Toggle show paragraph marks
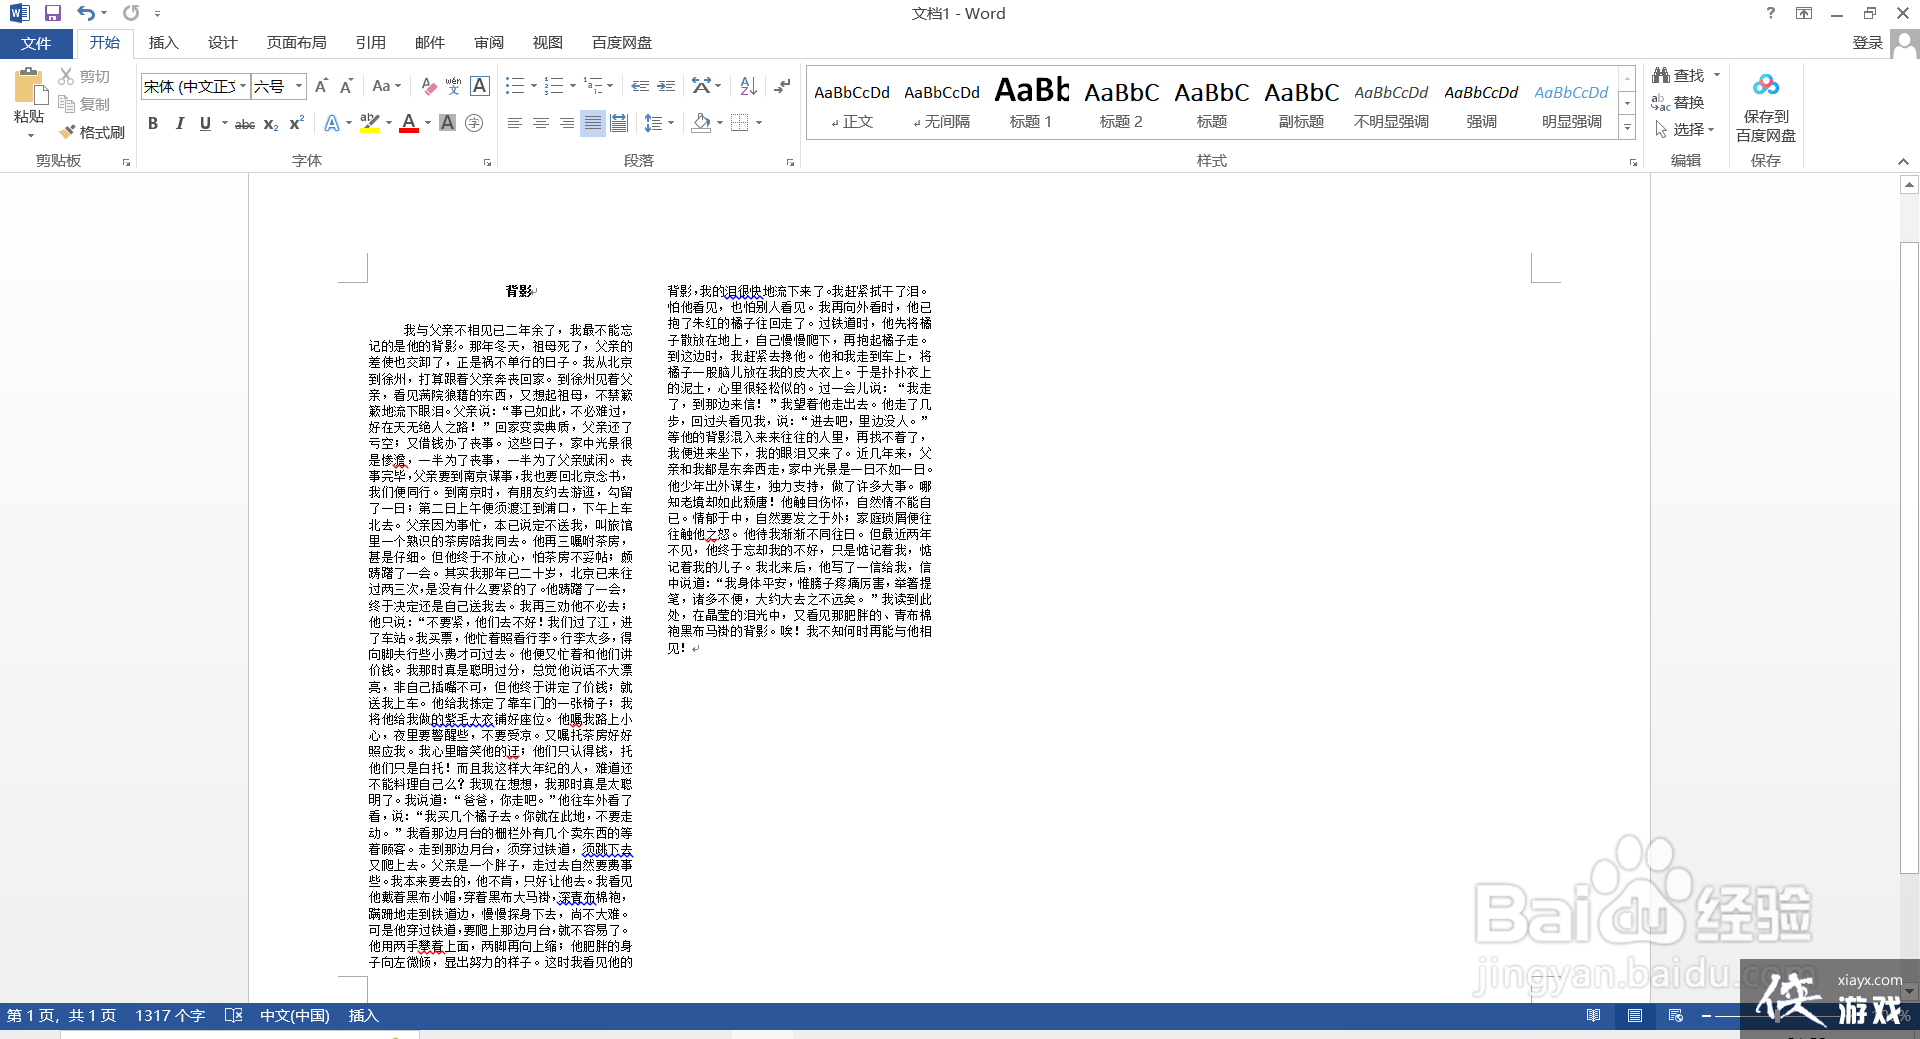The image size is (1920, 1039). coord(783,87)
